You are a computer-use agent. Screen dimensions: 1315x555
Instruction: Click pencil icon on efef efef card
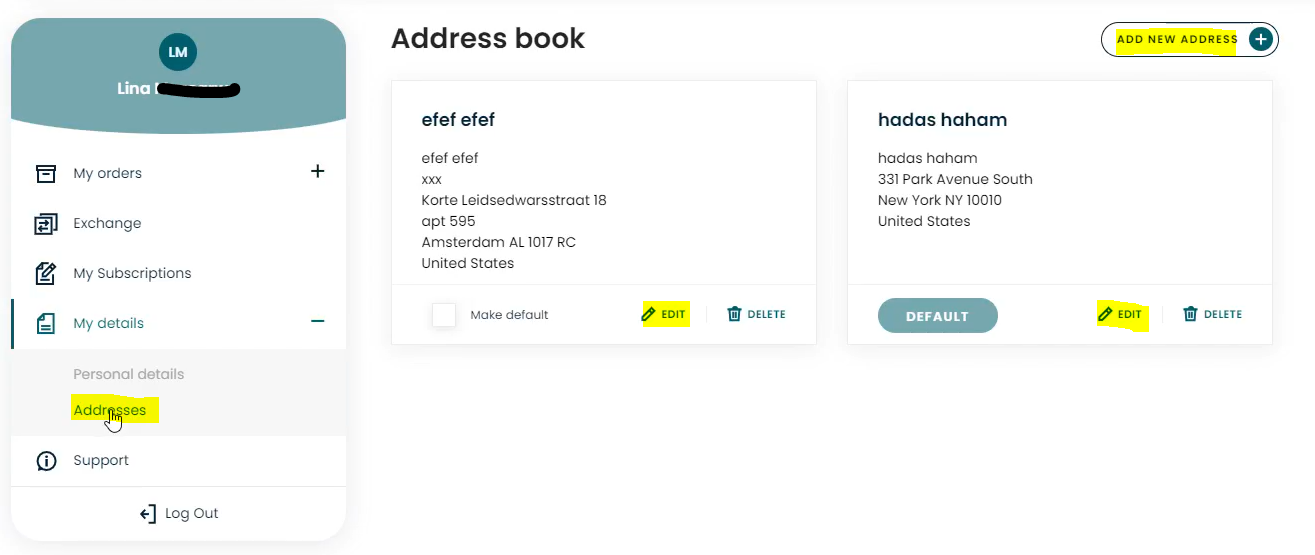click(648, 314)
